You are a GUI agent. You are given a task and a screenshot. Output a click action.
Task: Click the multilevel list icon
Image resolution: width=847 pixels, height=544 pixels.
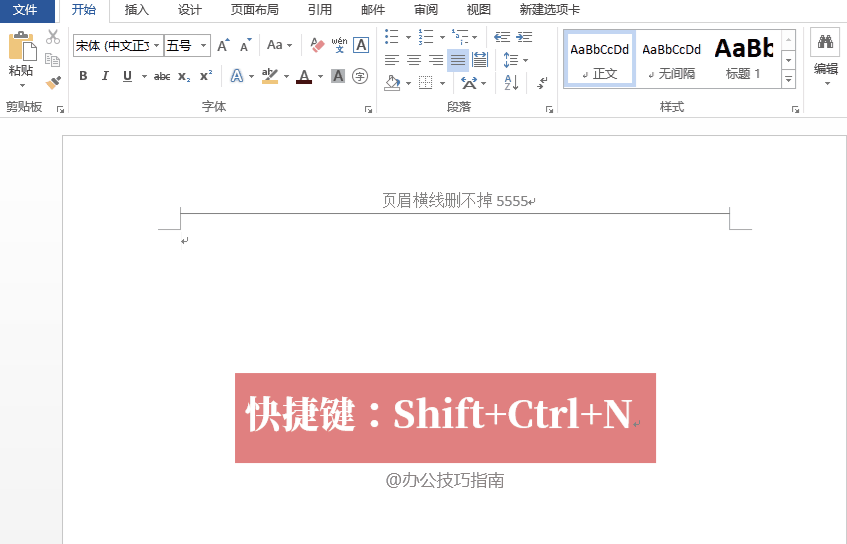point(460,37)
